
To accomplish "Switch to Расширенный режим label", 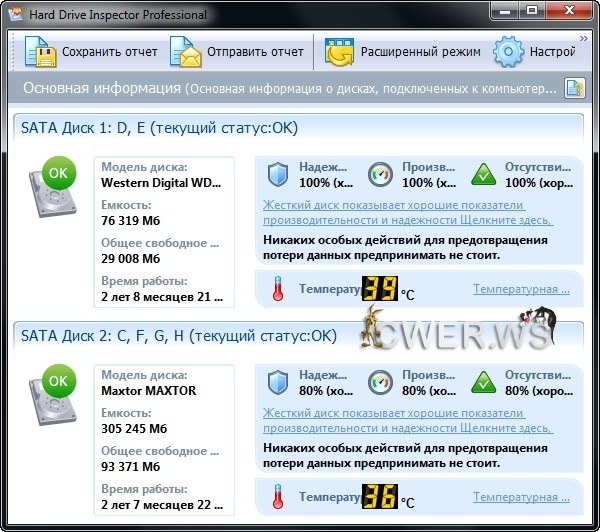I will pyautogui.click(x=421, y=52).
